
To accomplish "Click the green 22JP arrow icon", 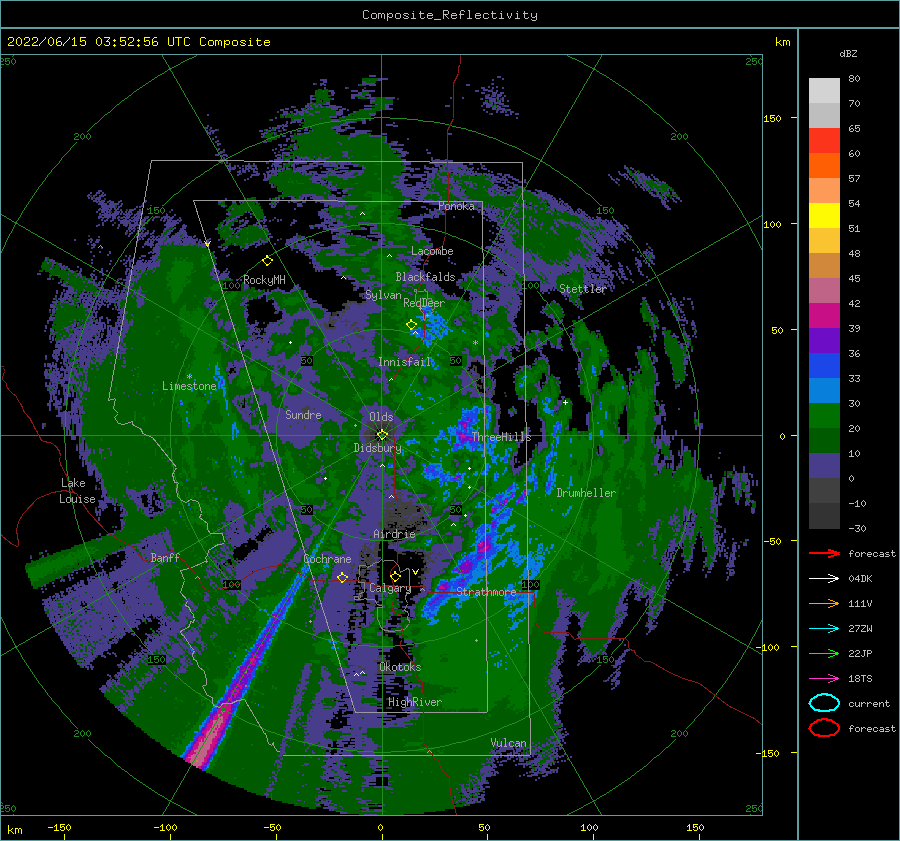I will [x=824, y=653].
